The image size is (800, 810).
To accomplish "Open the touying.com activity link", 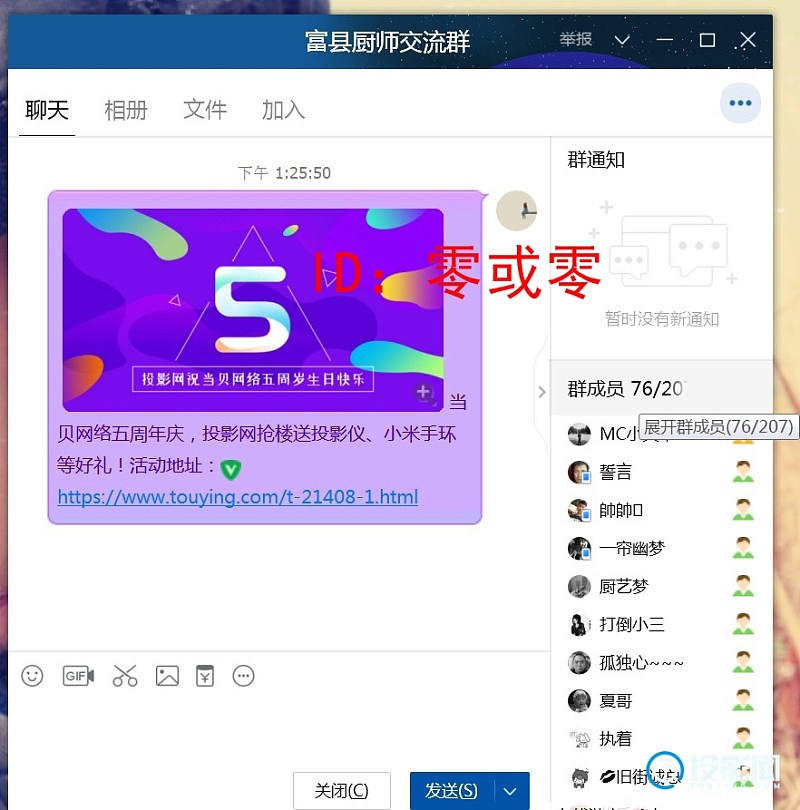I will point(238,497).
